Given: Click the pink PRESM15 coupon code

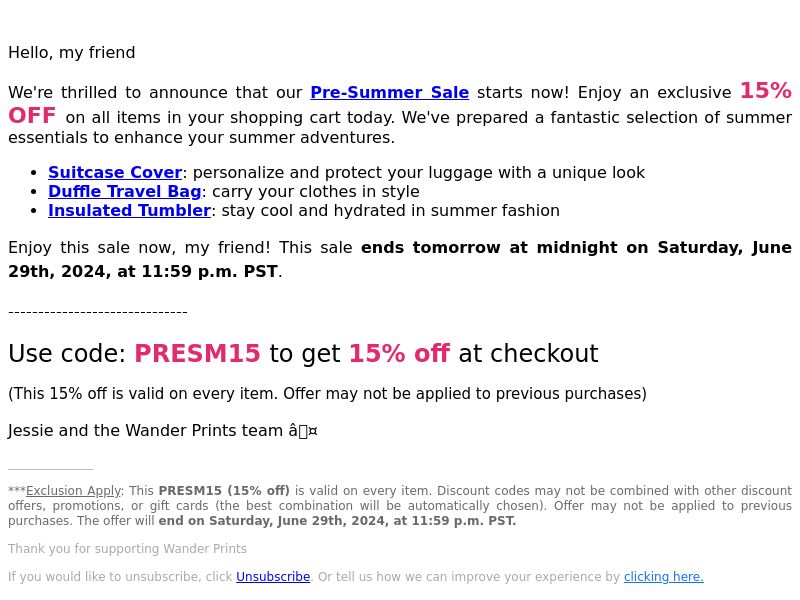Looking at the screenshot, I should [x=197, y=353].
